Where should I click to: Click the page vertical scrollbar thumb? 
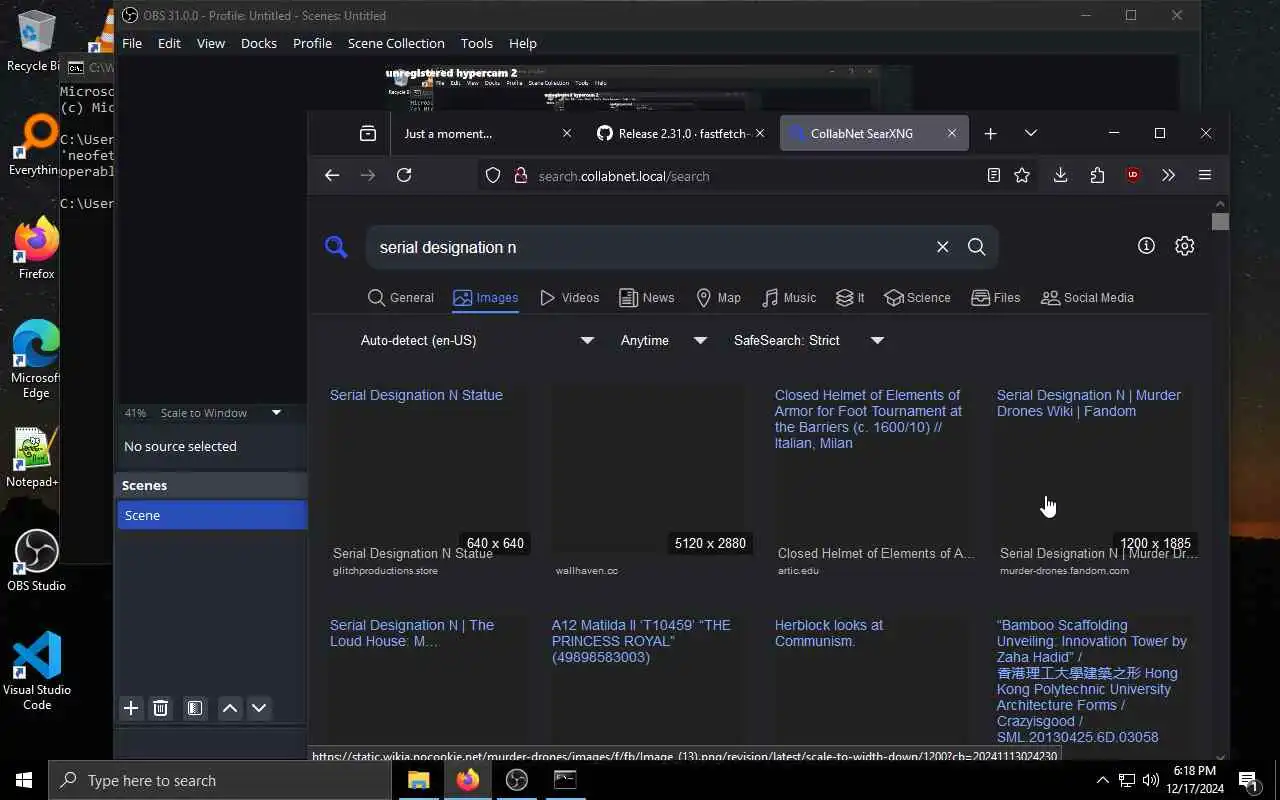point(1220,222)
